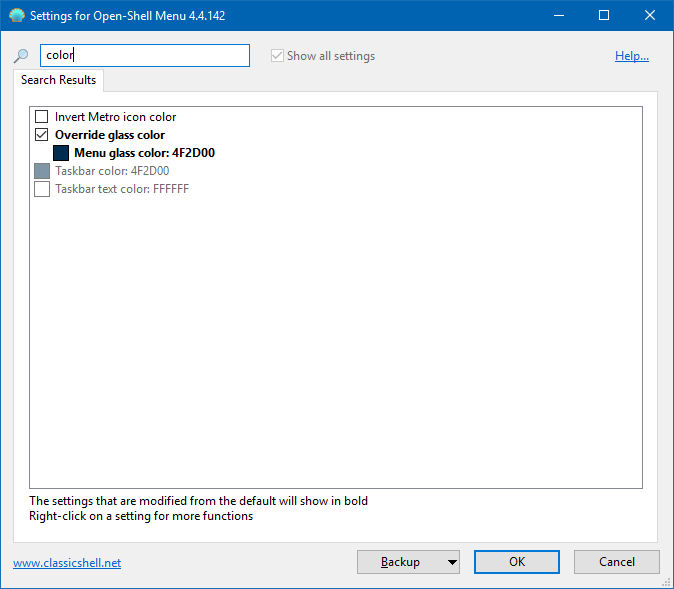Viewport: 674px width, 589px height.
Task: Switch to the Search Results tab
Action: 58,80
